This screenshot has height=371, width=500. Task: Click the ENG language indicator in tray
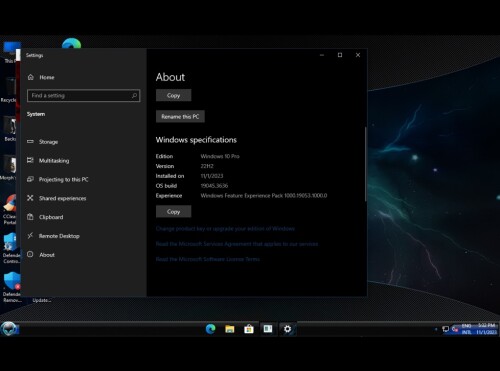(467, 329)
